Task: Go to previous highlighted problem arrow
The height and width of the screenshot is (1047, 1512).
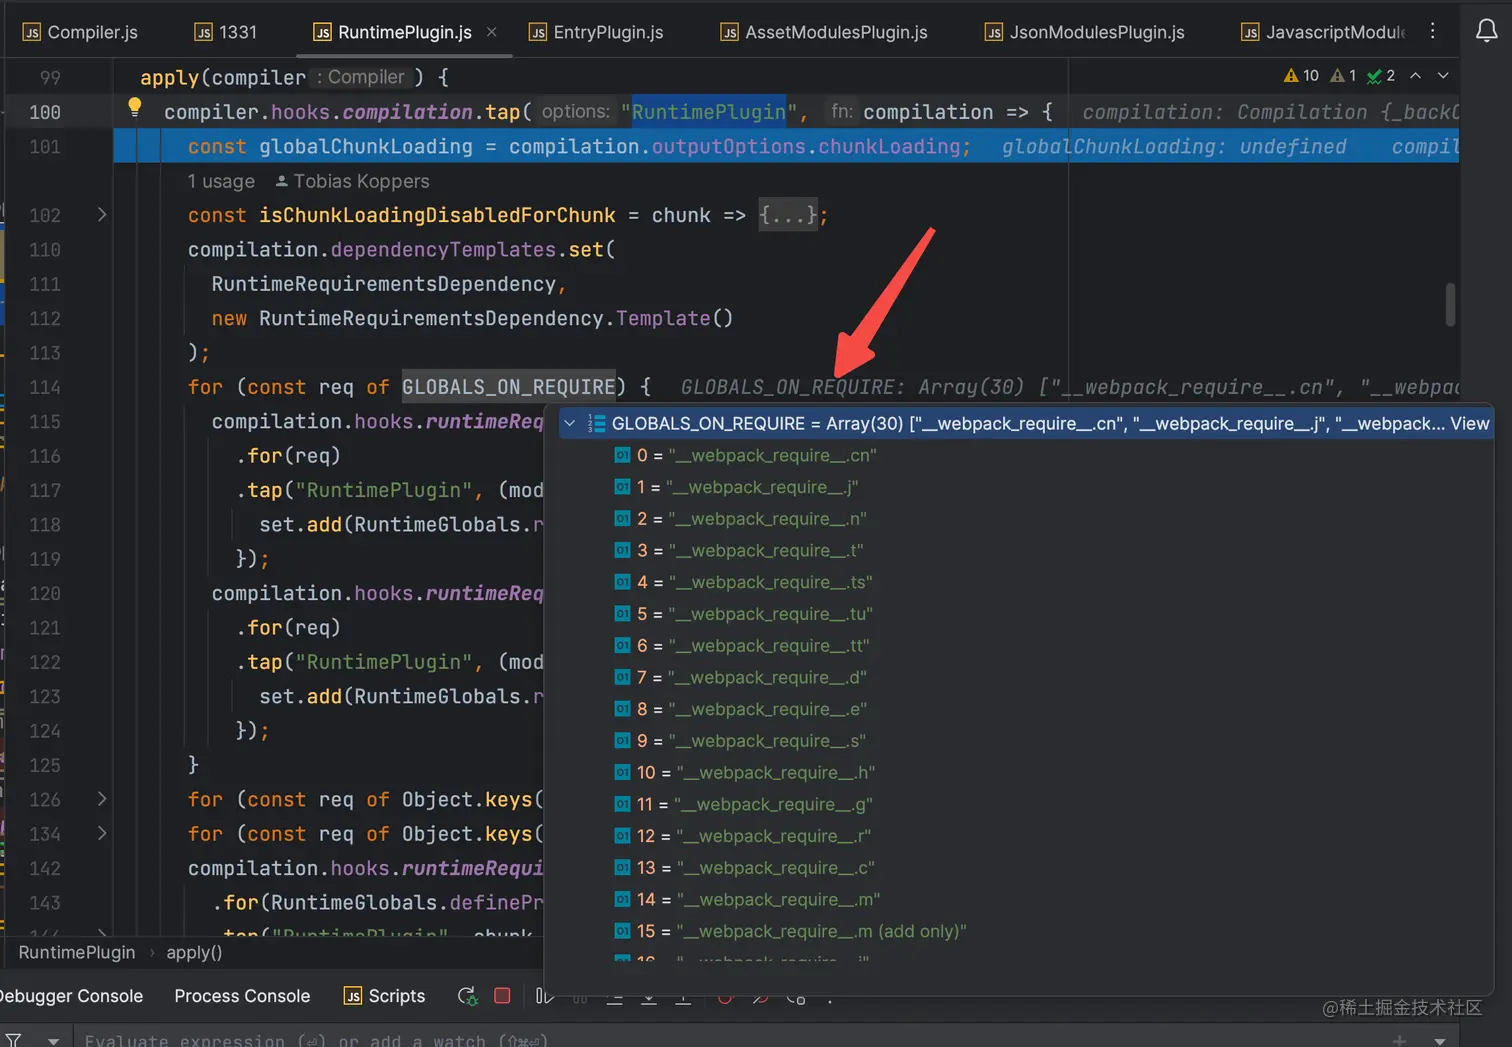Action: [1416, 76]
